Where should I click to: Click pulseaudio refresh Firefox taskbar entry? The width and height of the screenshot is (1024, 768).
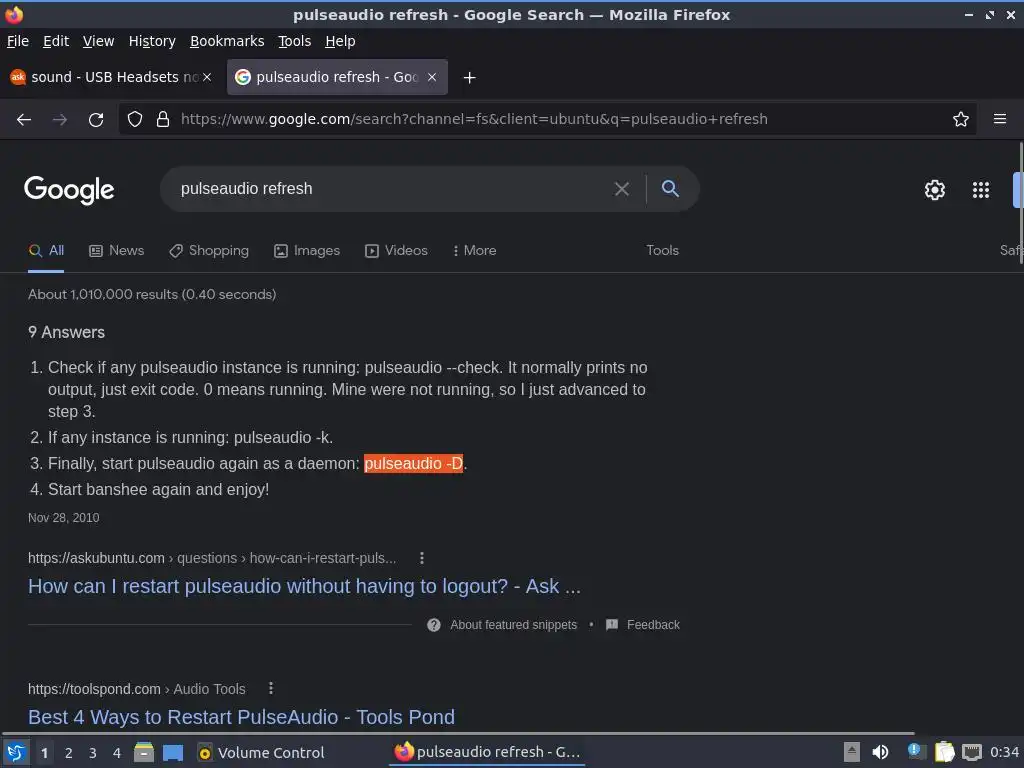[x=487, y=752]
